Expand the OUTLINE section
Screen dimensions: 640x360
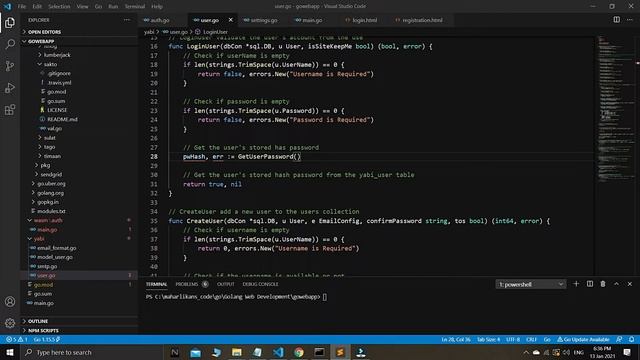tap(80, 321)
